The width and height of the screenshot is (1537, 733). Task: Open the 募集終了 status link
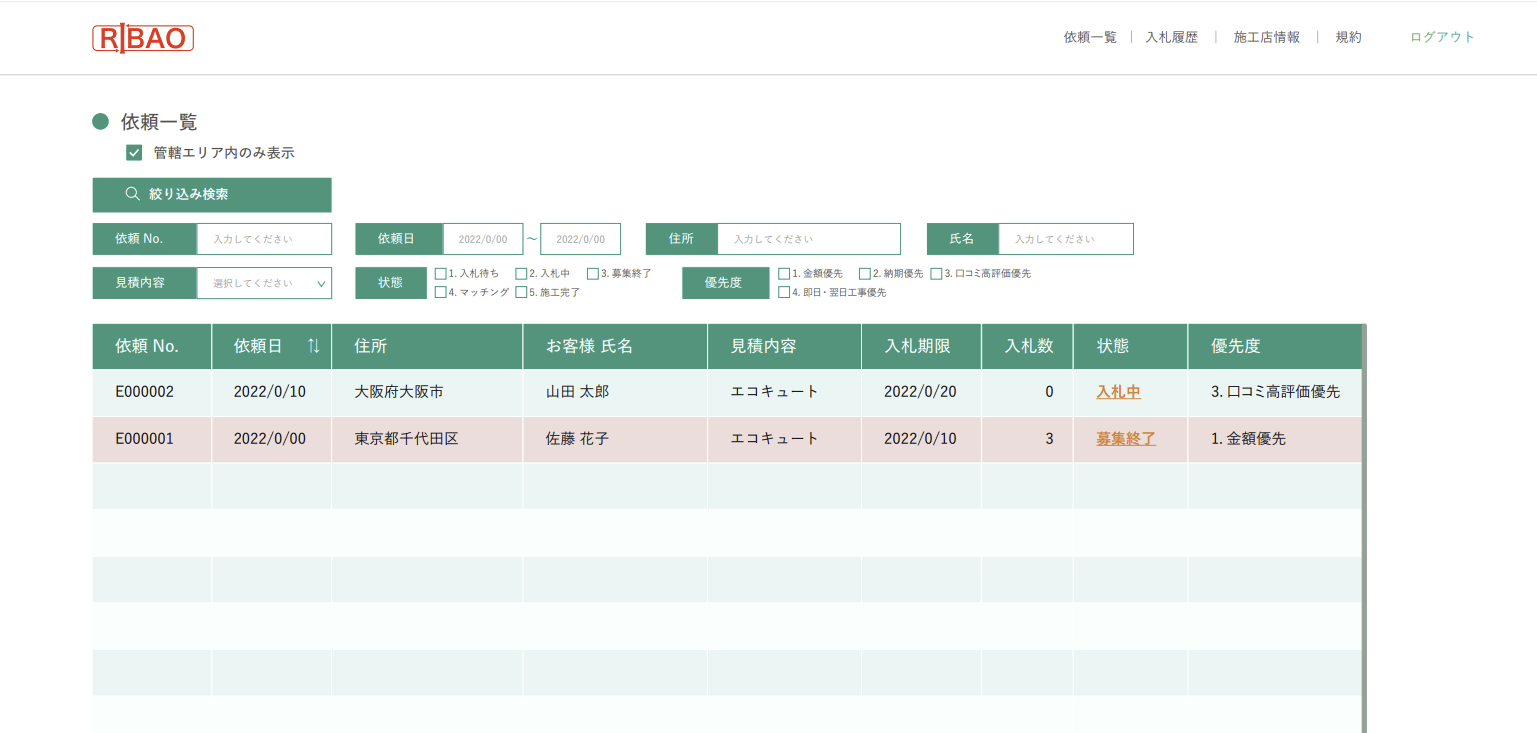pyautogui.click(x=1125, y=439)
